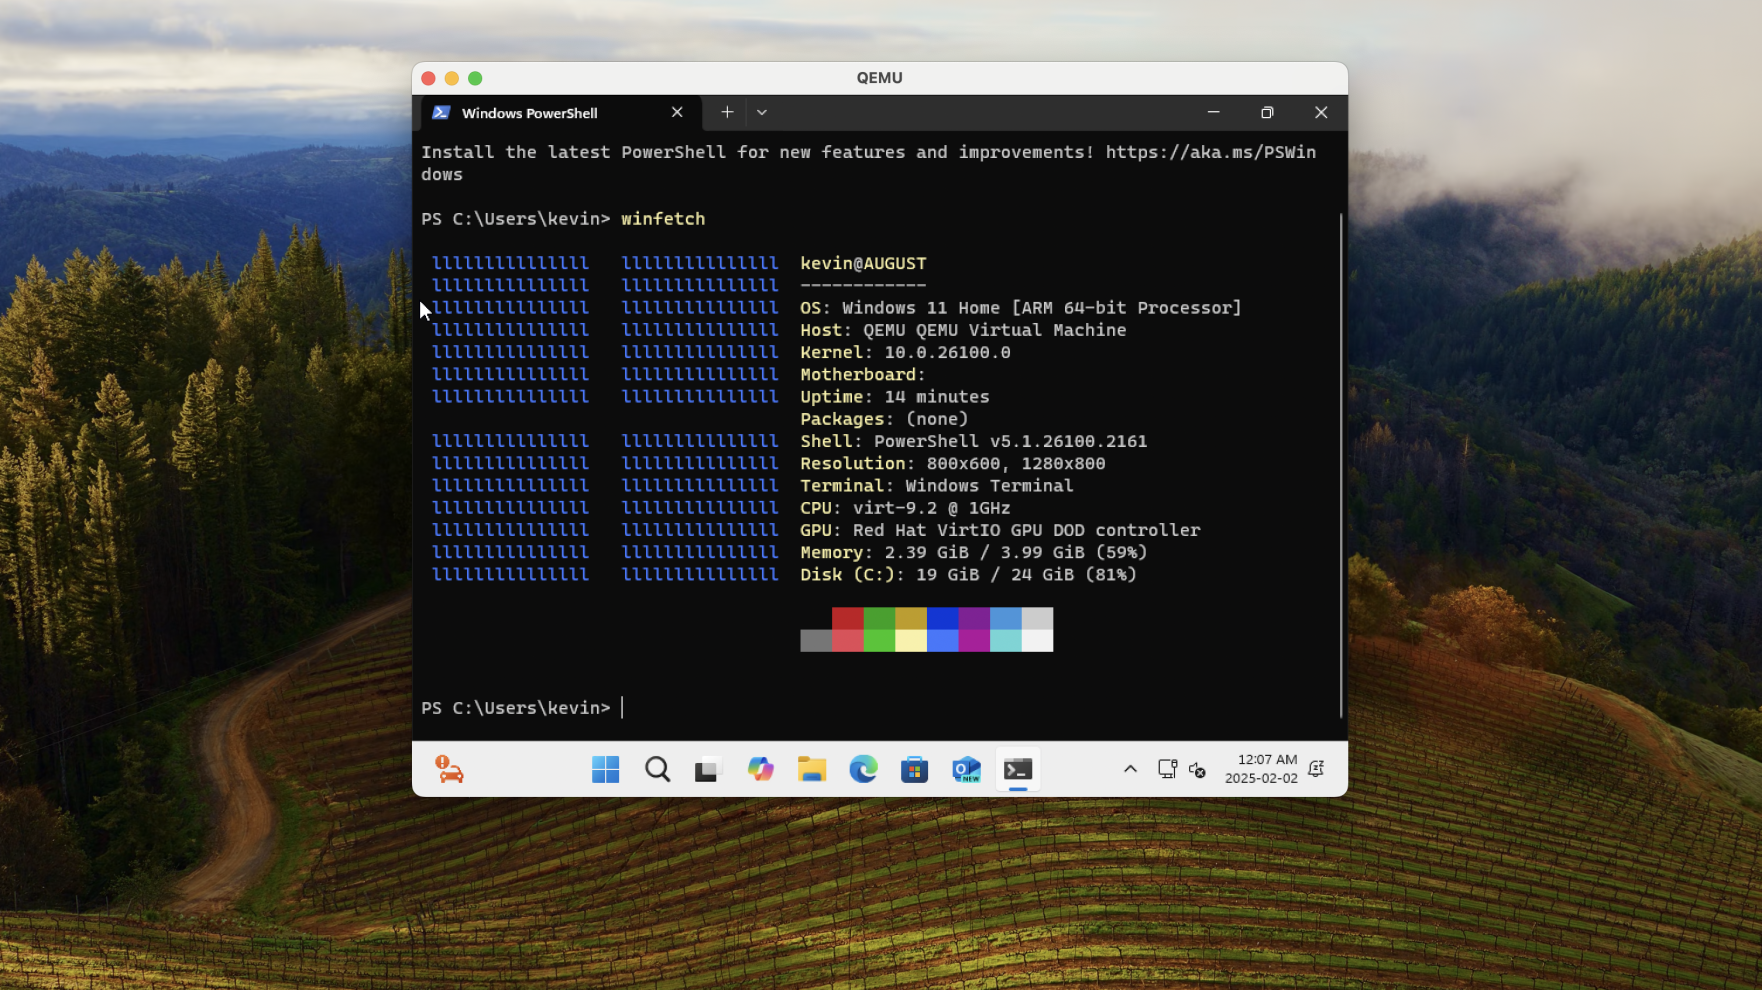Select the Windows PowerShell tab

[560, 113]
